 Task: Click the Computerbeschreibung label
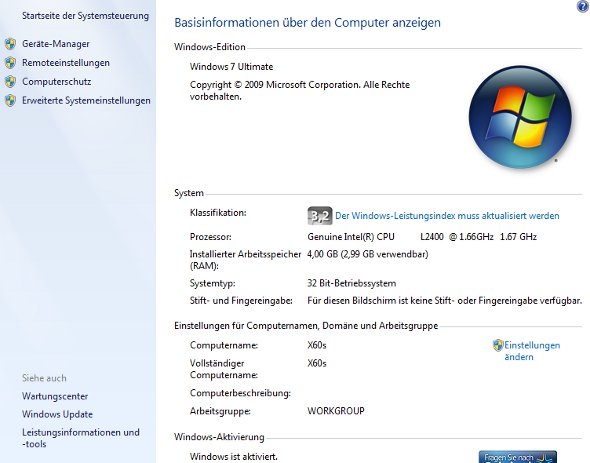240,393
